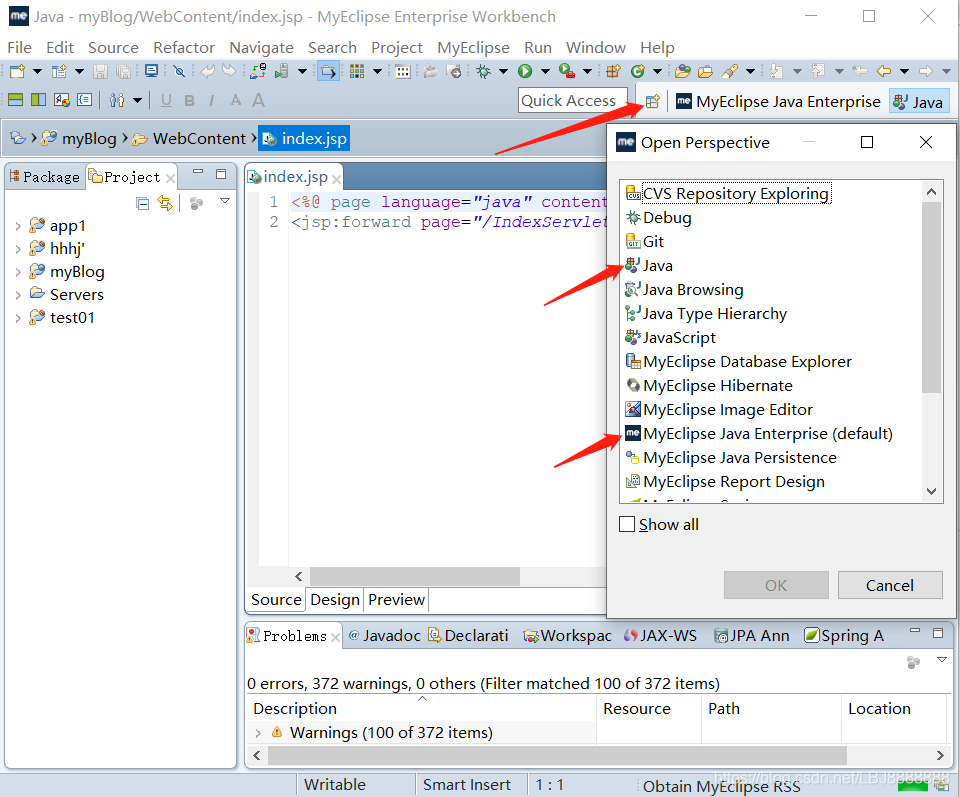The image size is (960, 797).
Task: Click the Cancel button in Open Perspective dialog
Action: pyautogui.click(x=889, y=585)
